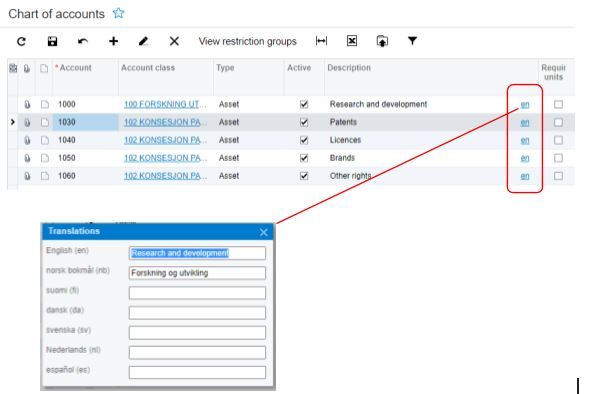This screenshot has width=594, height=394.
Task: Click the pencil edit icon
Action: (x=143, y=41)
